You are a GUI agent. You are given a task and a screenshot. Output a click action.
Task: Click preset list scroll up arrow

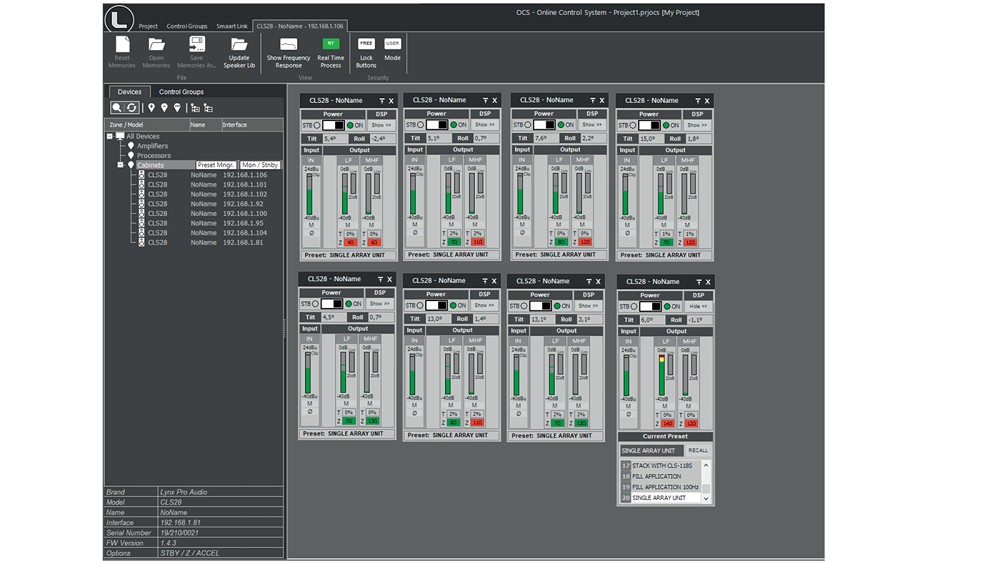(706, 466)
